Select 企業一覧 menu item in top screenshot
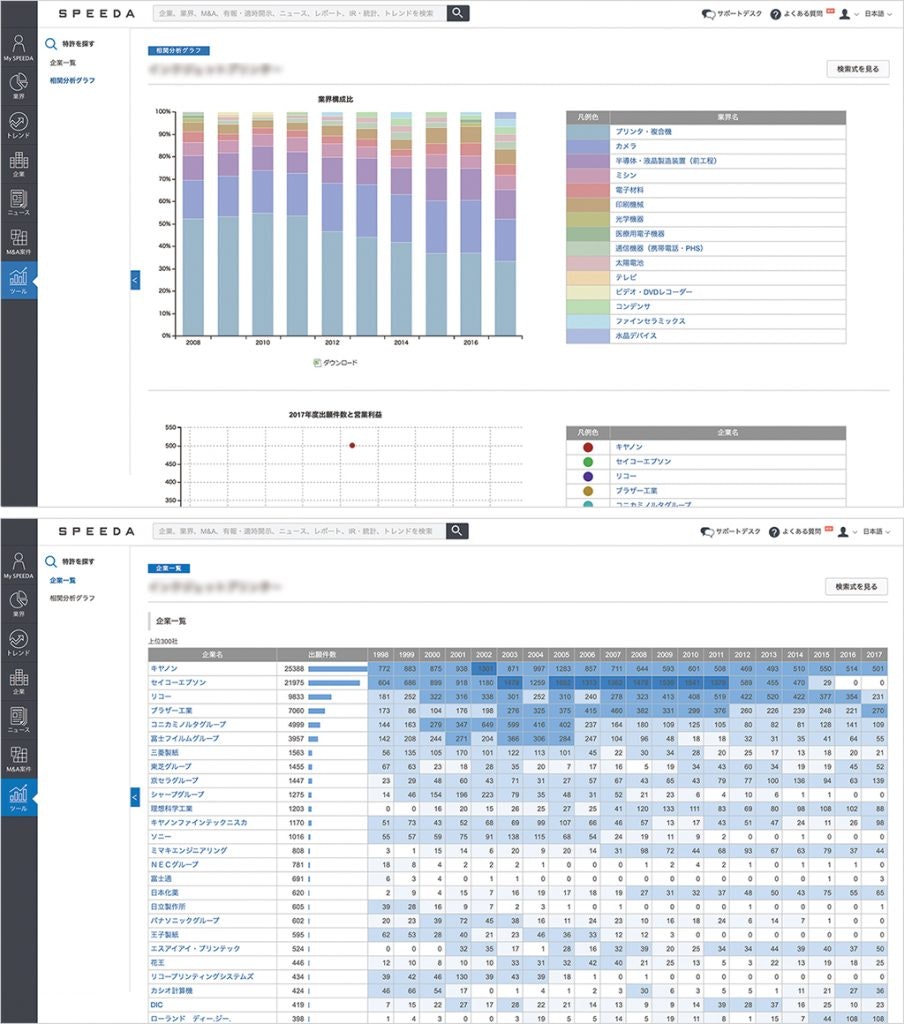 click(x=63, y=63)
